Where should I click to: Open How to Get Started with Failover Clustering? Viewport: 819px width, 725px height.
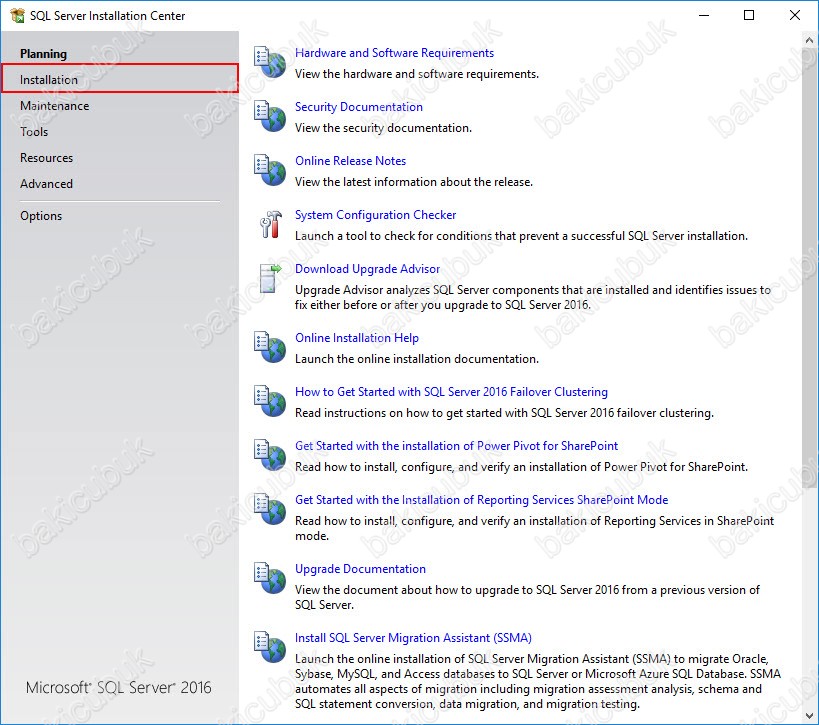pyautogui.click(x=451, y=392)
